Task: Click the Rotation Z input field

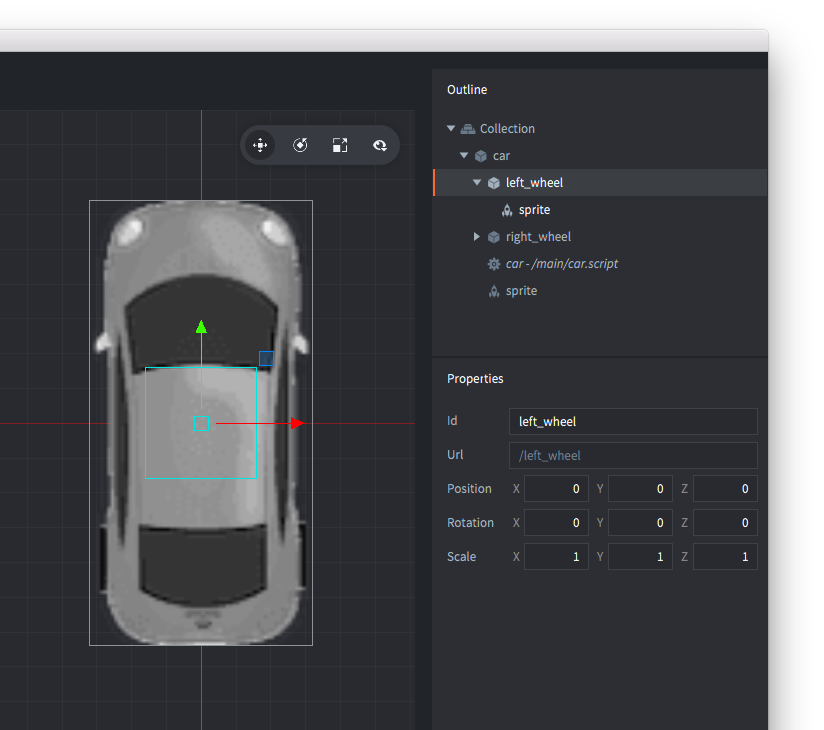Action: pos(725,523)
